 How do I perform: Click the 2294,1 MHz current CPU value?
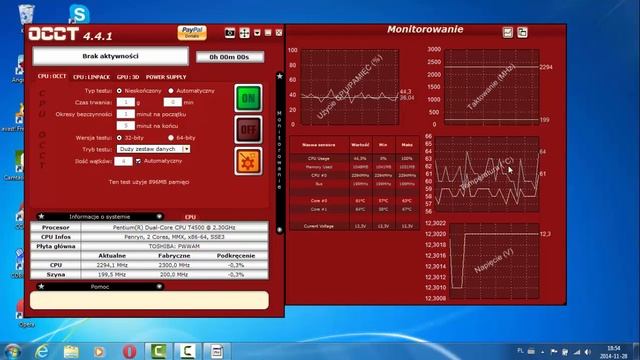coord(112,265)
